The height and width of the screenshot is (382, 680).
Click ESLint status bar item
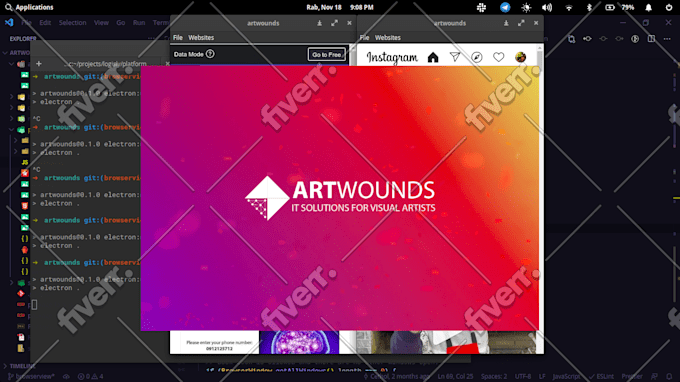[x=601, y=376]
